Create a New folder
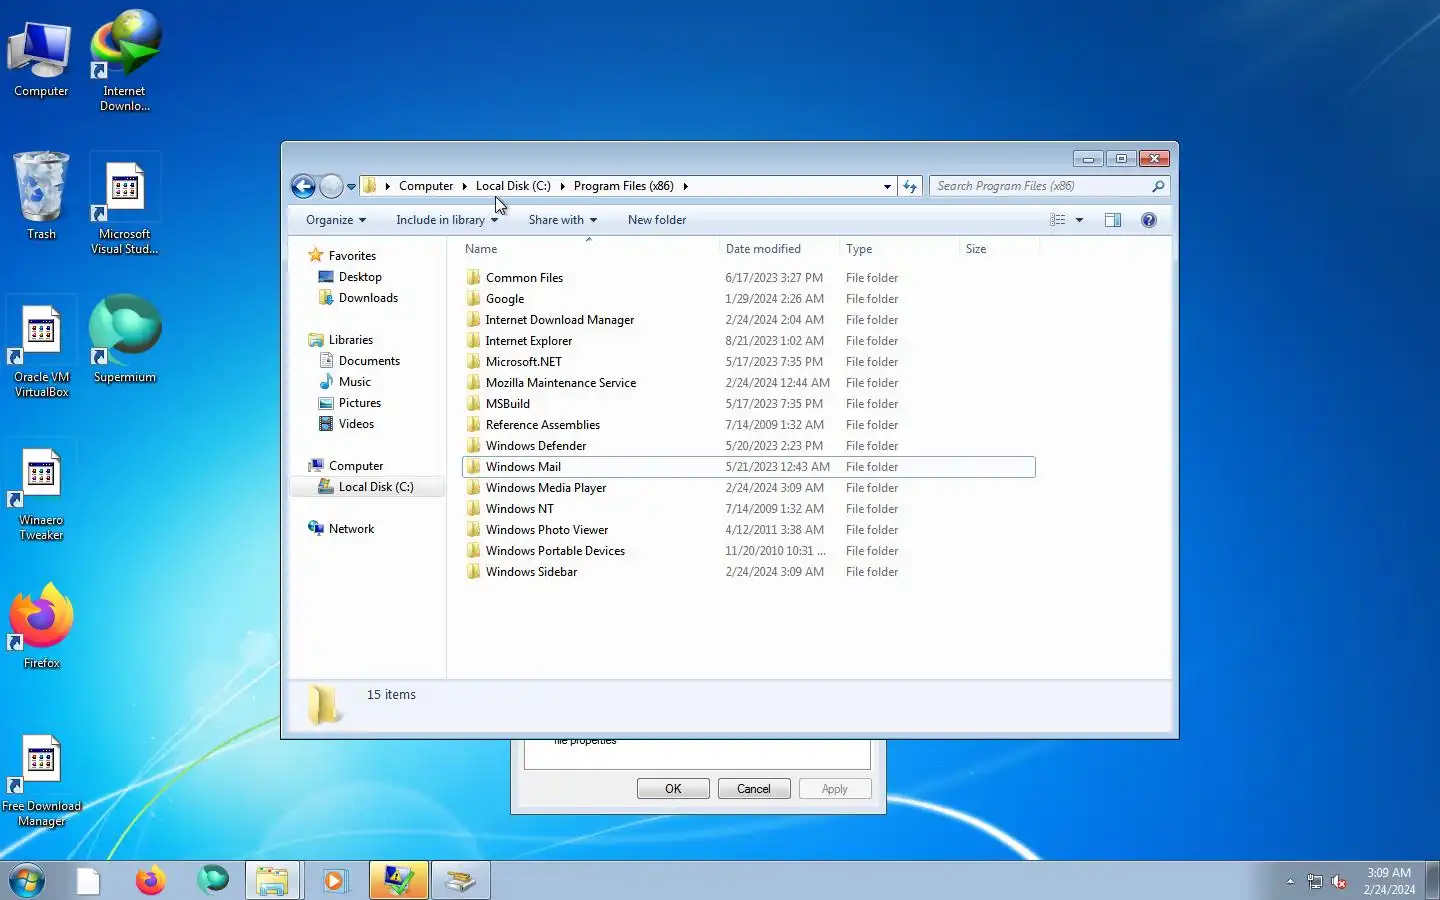Screen dimensions: 1440x900 657,220
